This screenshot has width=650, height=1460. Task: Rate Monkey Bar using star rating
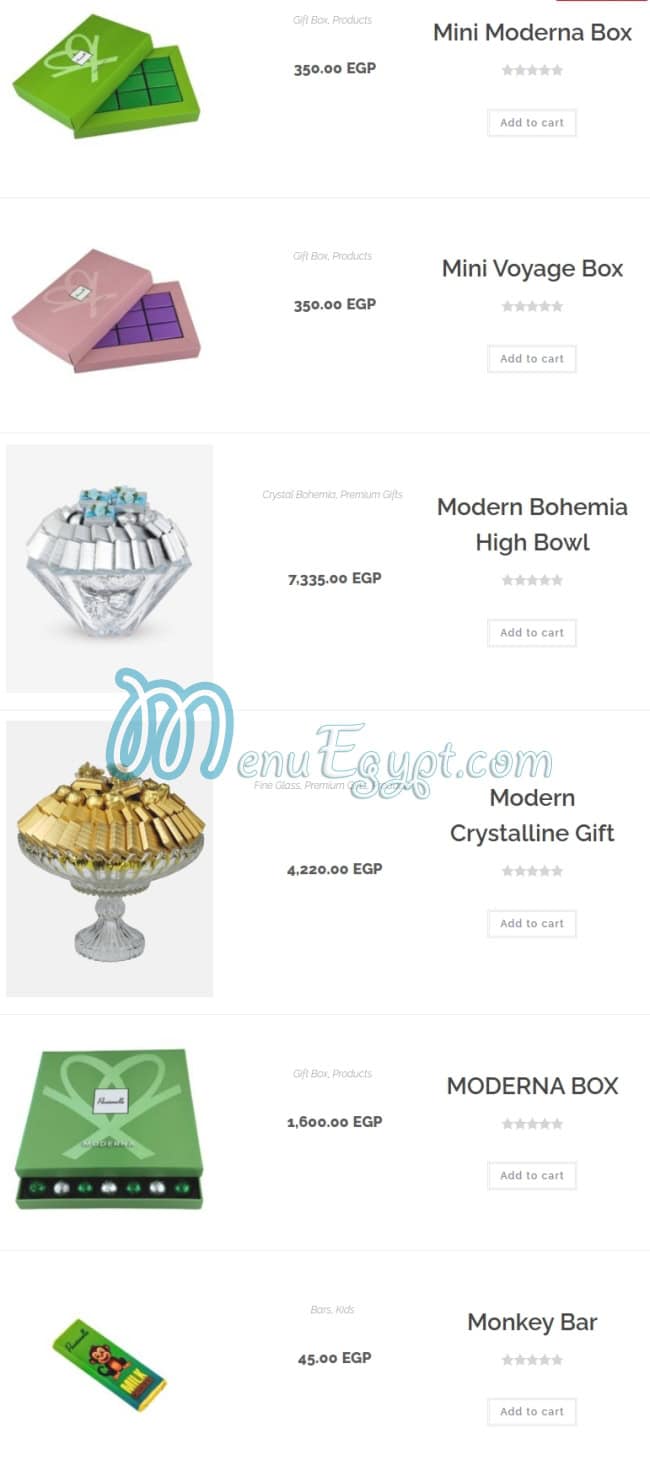[x=532, y=1360]
